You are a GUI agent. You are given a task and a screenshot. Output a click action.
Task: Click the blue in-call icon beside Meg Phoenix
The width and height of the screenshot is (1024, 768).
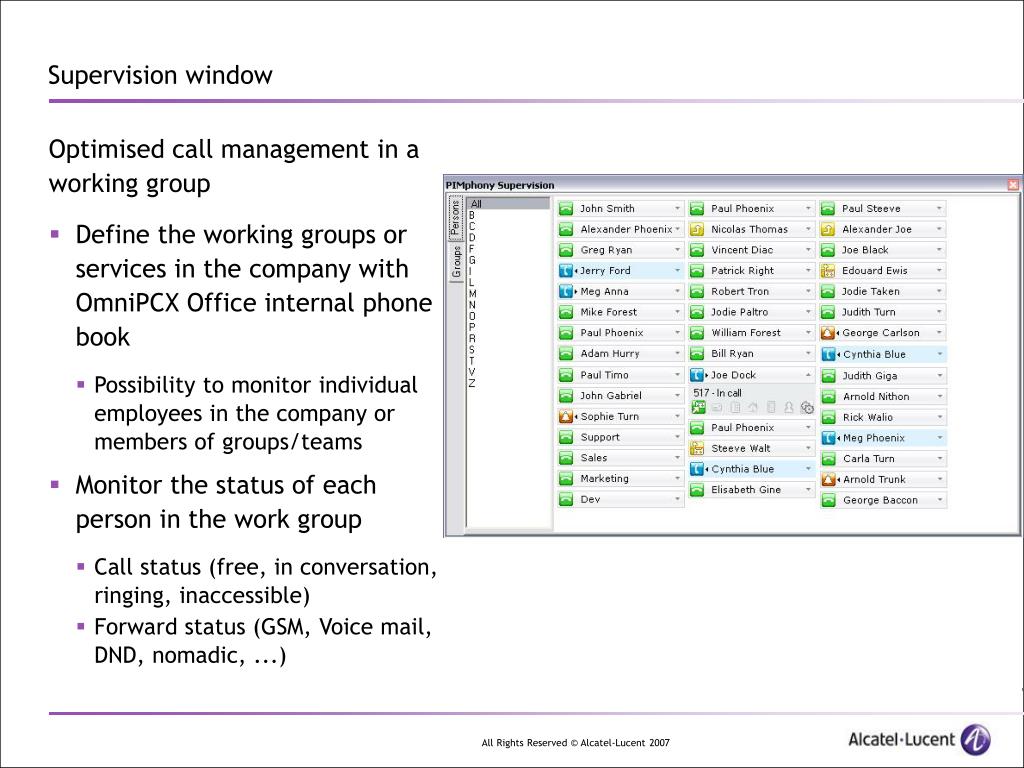(x=828, y=438)
